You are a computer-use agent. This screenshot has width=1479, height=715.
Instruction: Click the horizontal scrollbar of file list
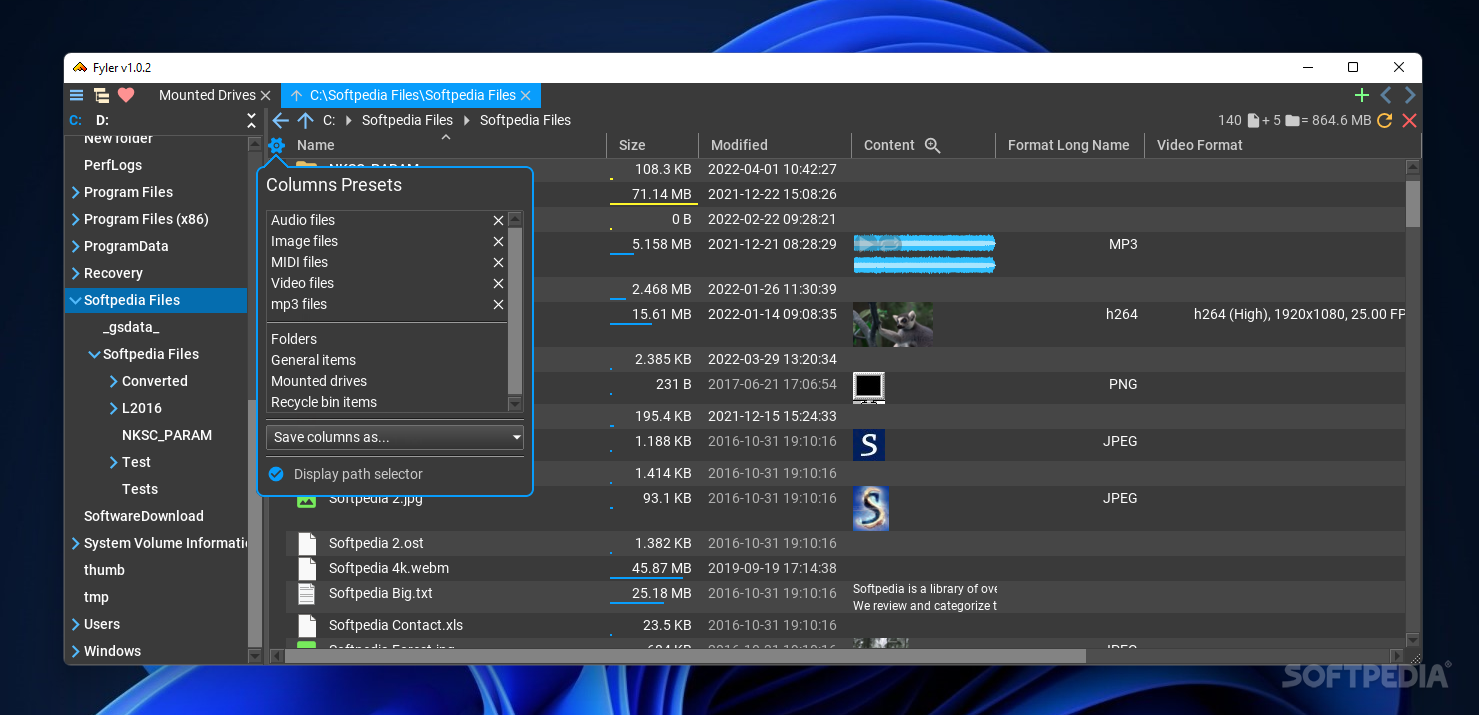(x=685, y=656)
